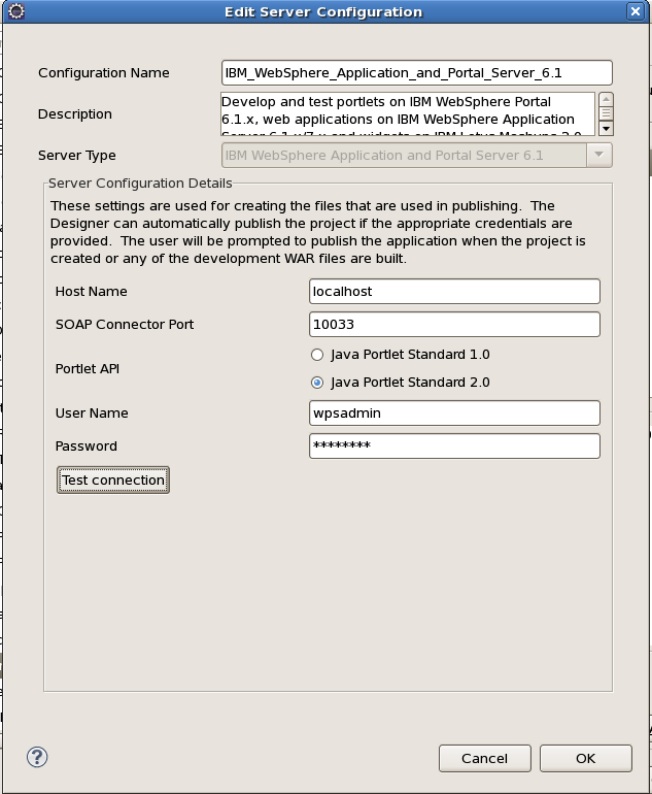This screenshot has height=794, width=652.
Task: Click the Description label
Action: pos(75,114)
